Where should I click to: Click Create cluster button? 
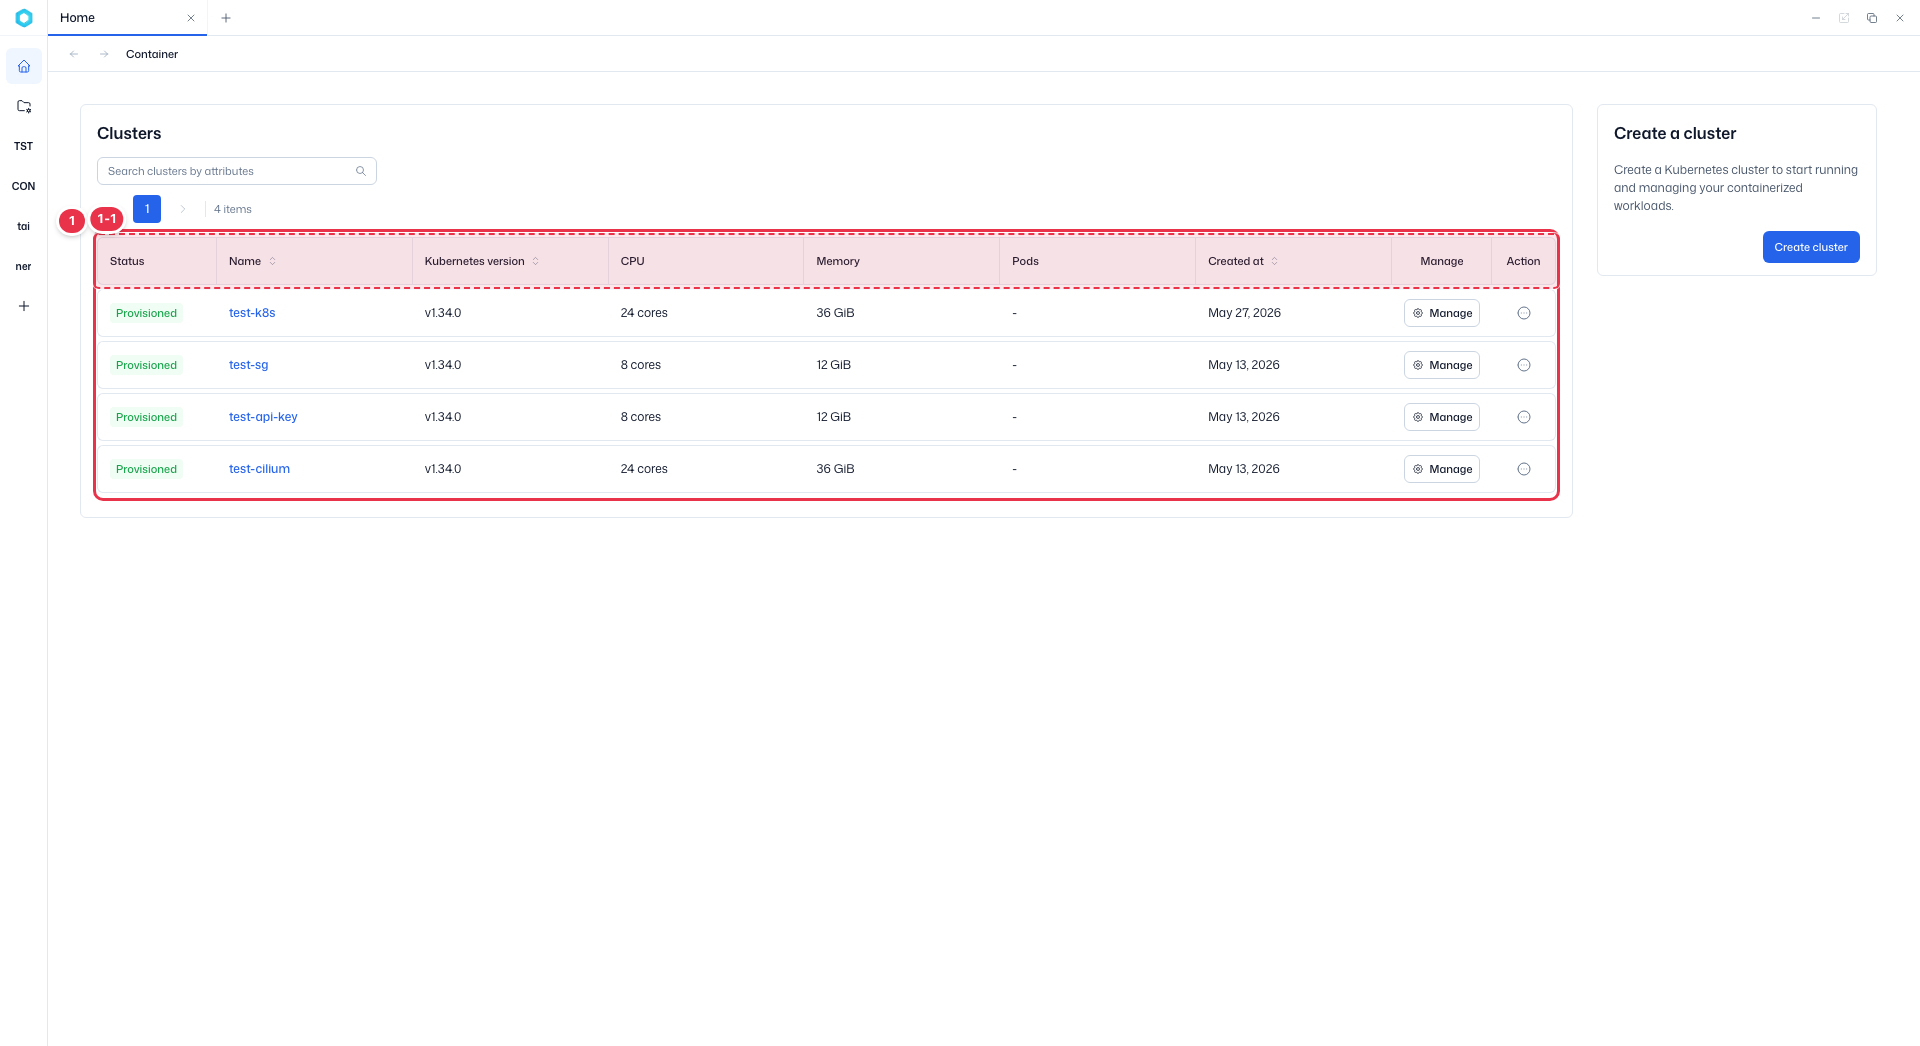(x=1811, y=247)
